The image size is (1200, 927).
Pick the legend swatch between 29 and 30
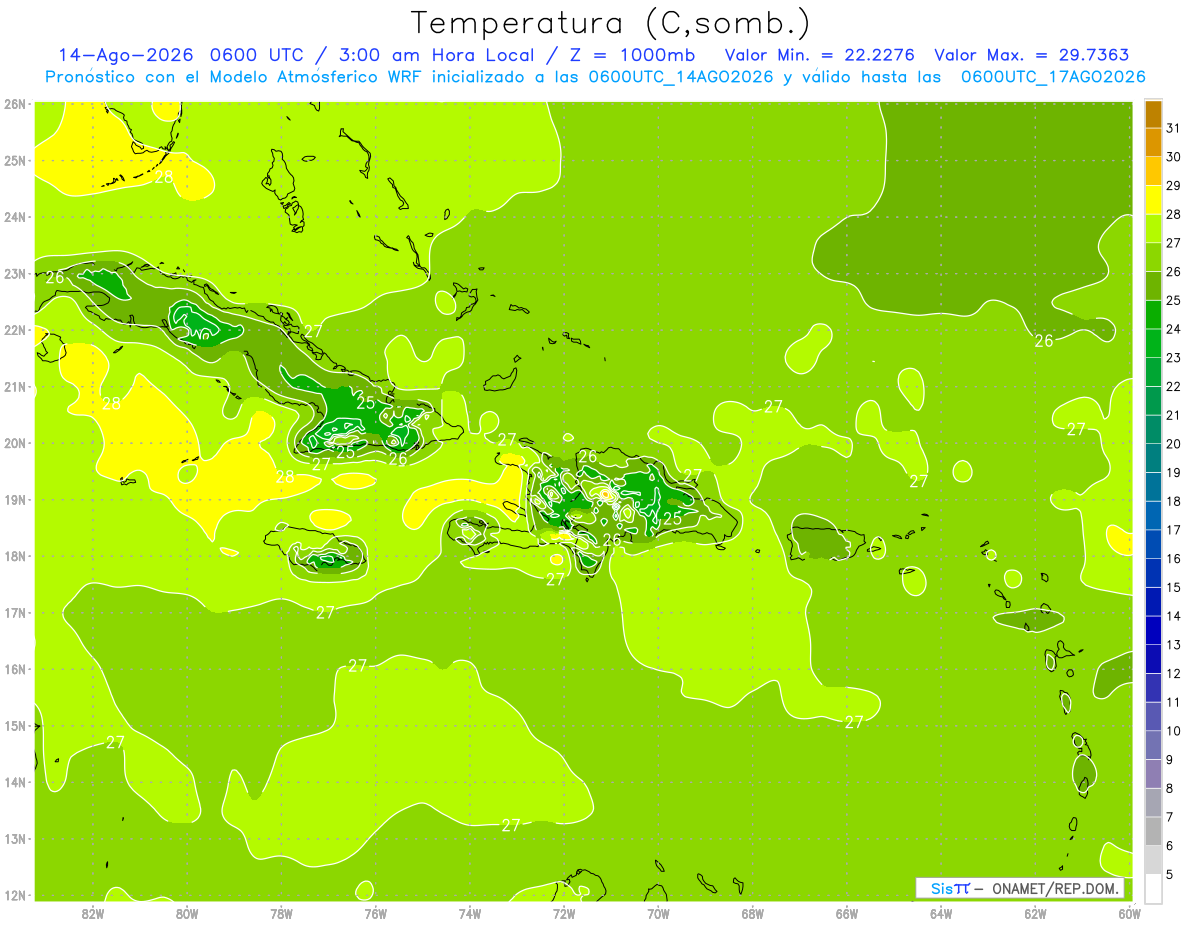click(1153, 172)
